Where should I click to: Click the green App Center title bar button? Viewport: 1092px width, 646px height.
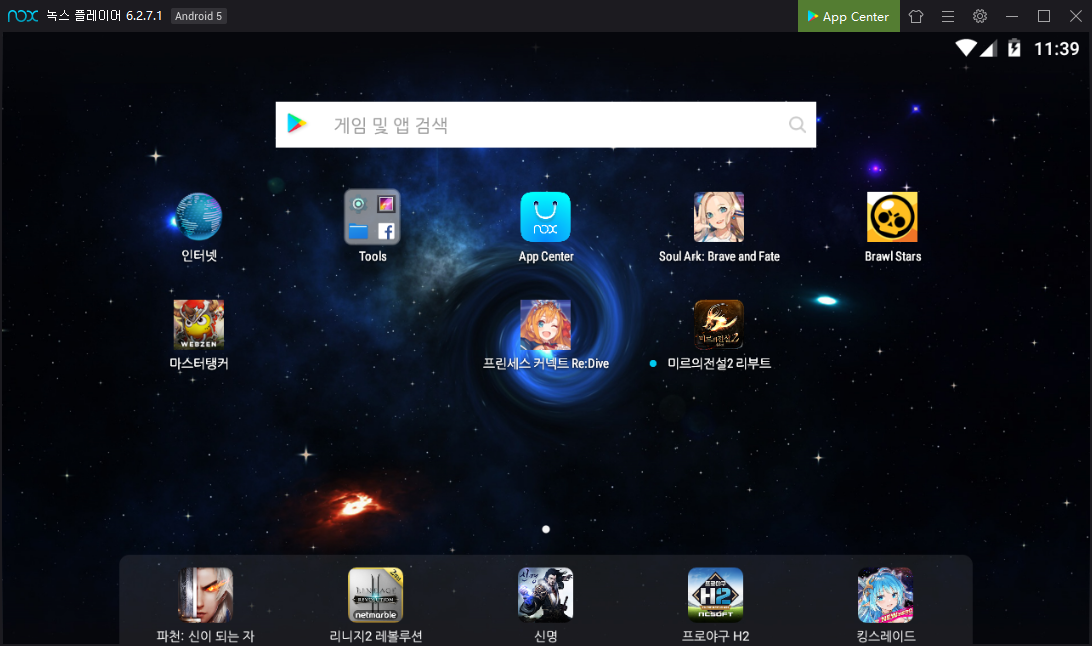848,16
